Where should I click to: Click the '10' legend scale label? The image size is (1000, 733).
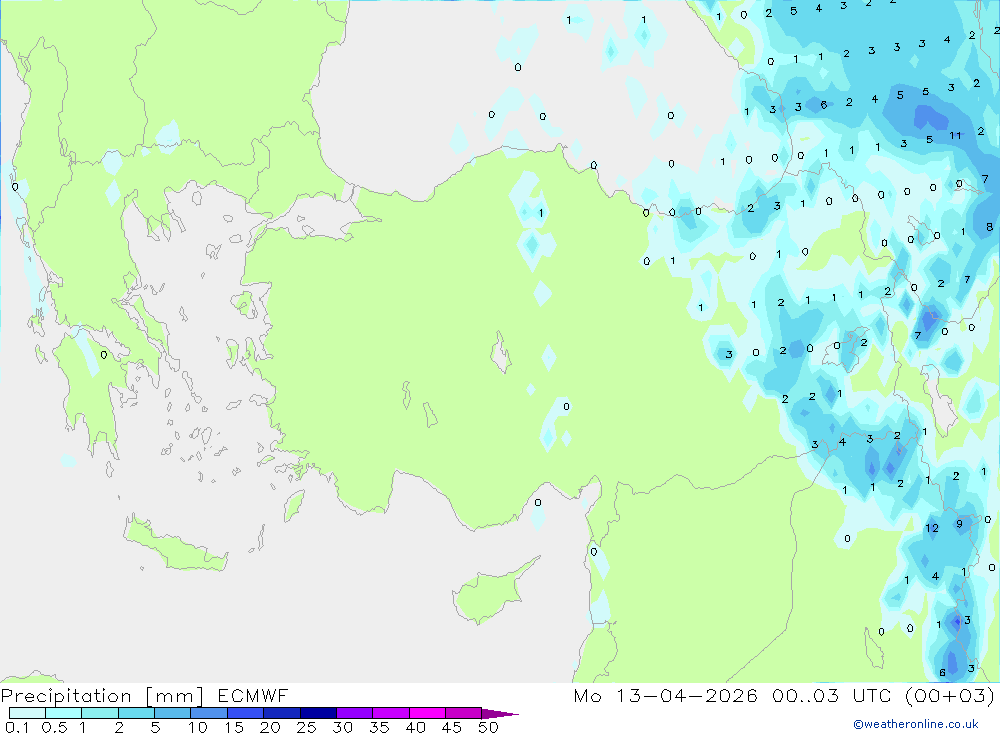(198, 727)
